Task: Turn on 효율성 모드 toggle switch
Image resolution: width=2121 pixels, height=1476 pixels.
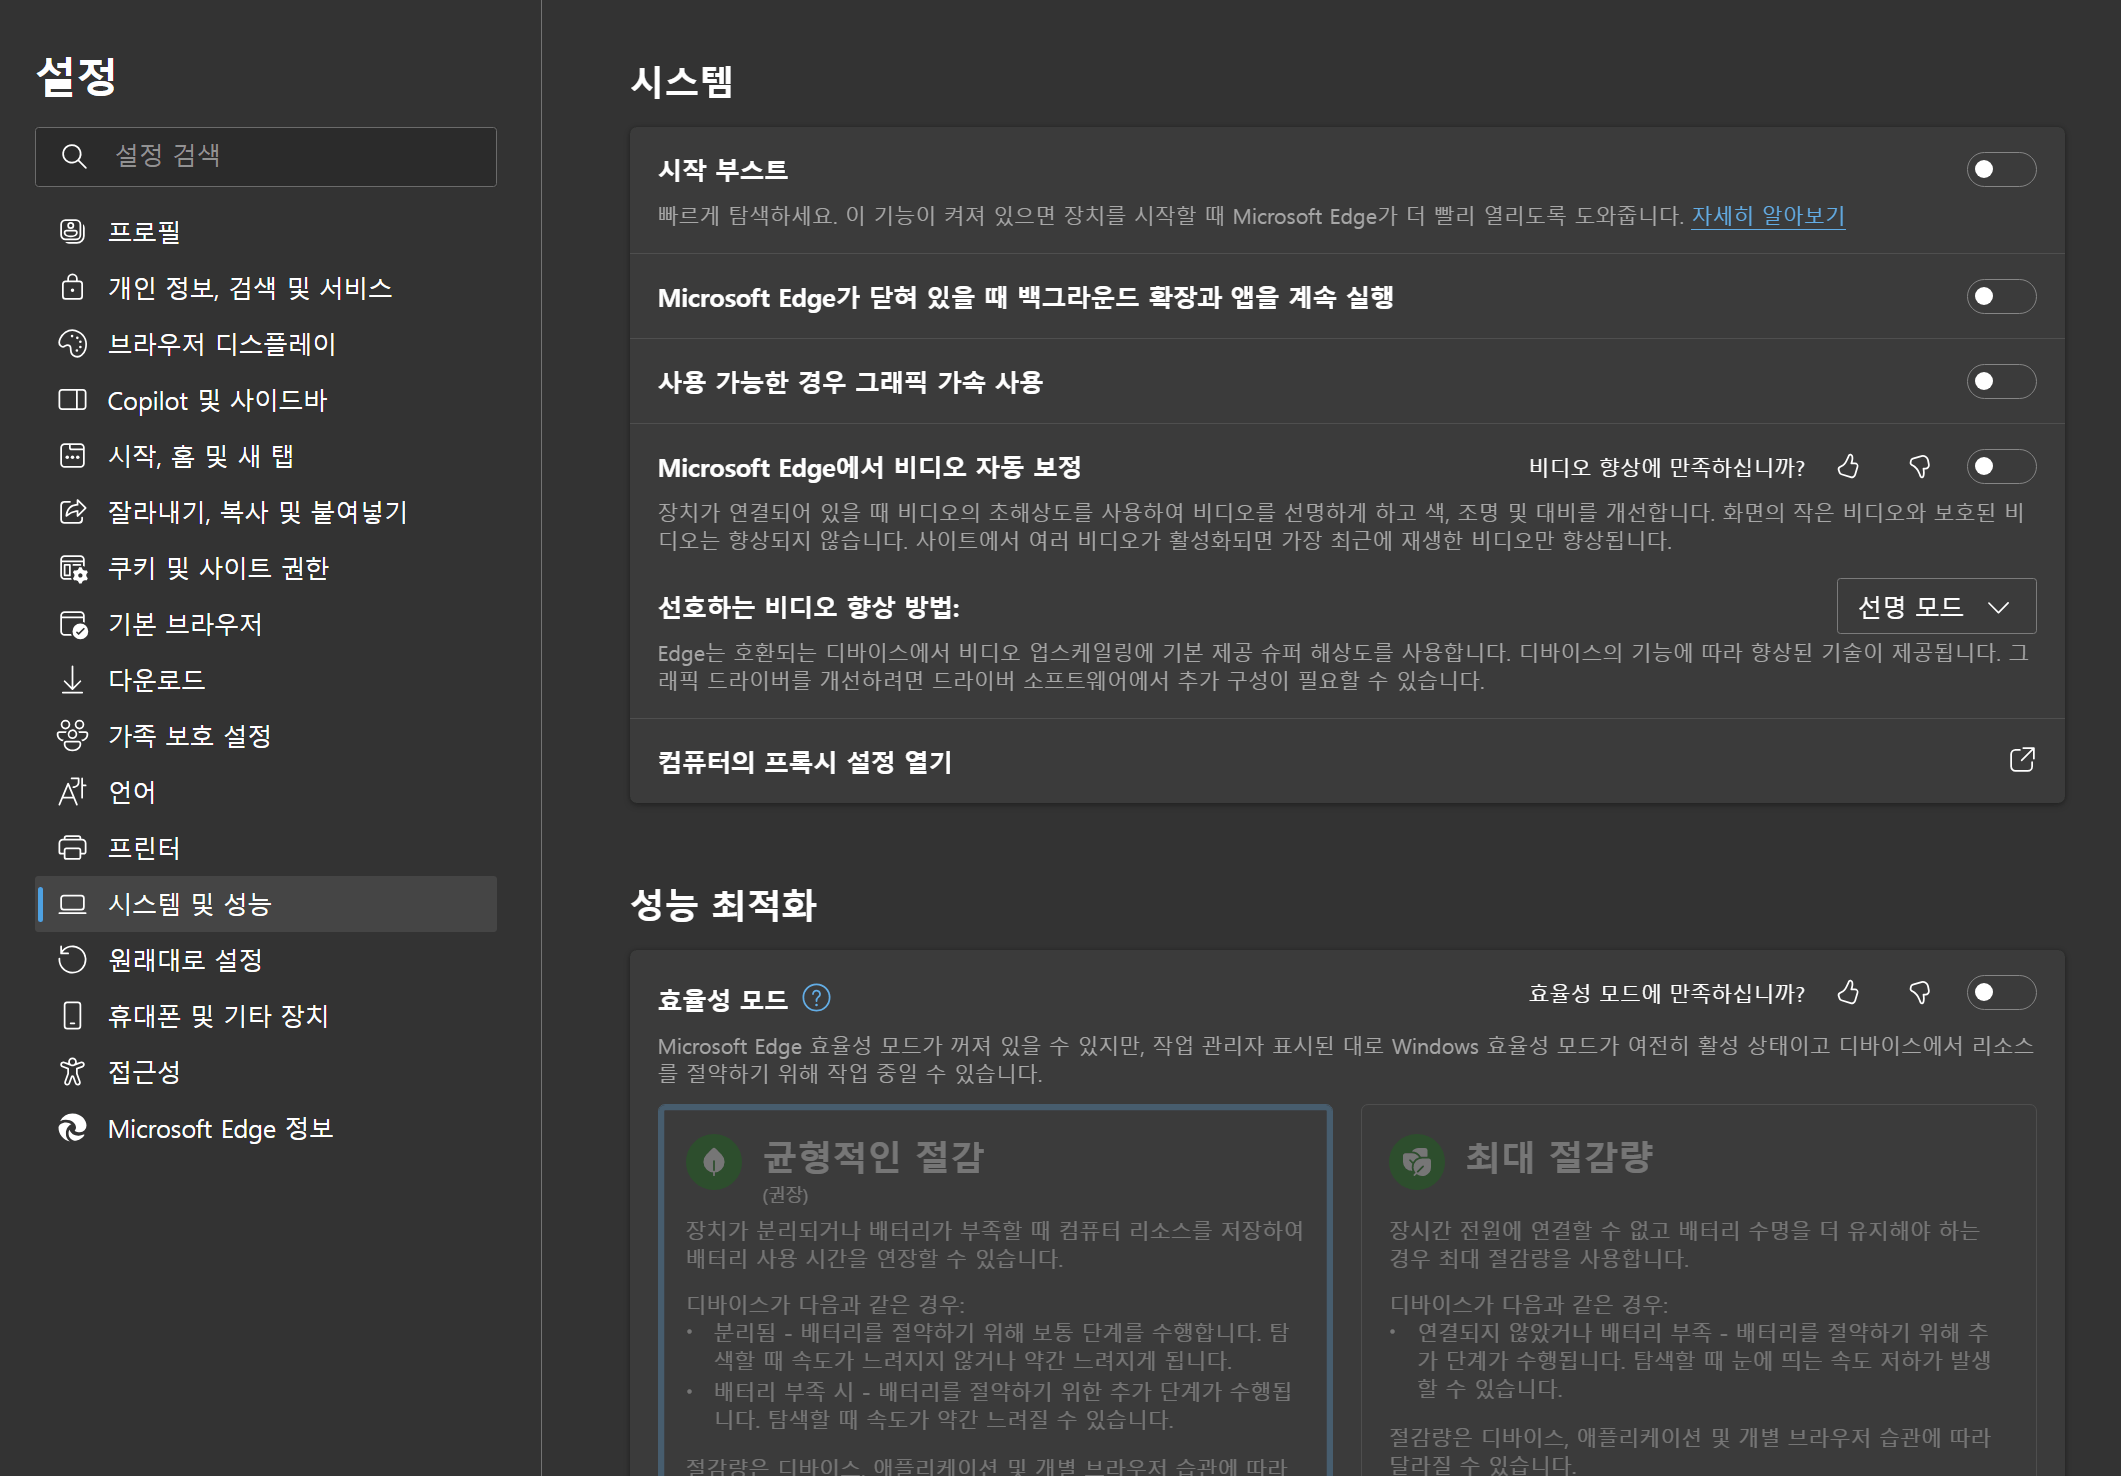Action: 2000,992
